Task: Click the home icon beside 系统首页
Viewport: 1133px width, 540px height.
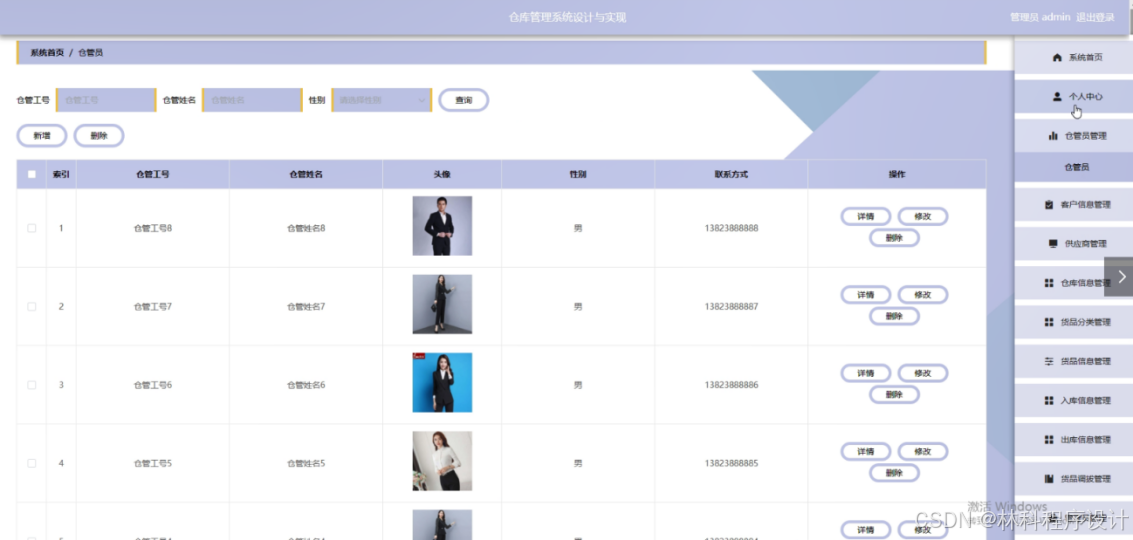Action: (1056, 57)
